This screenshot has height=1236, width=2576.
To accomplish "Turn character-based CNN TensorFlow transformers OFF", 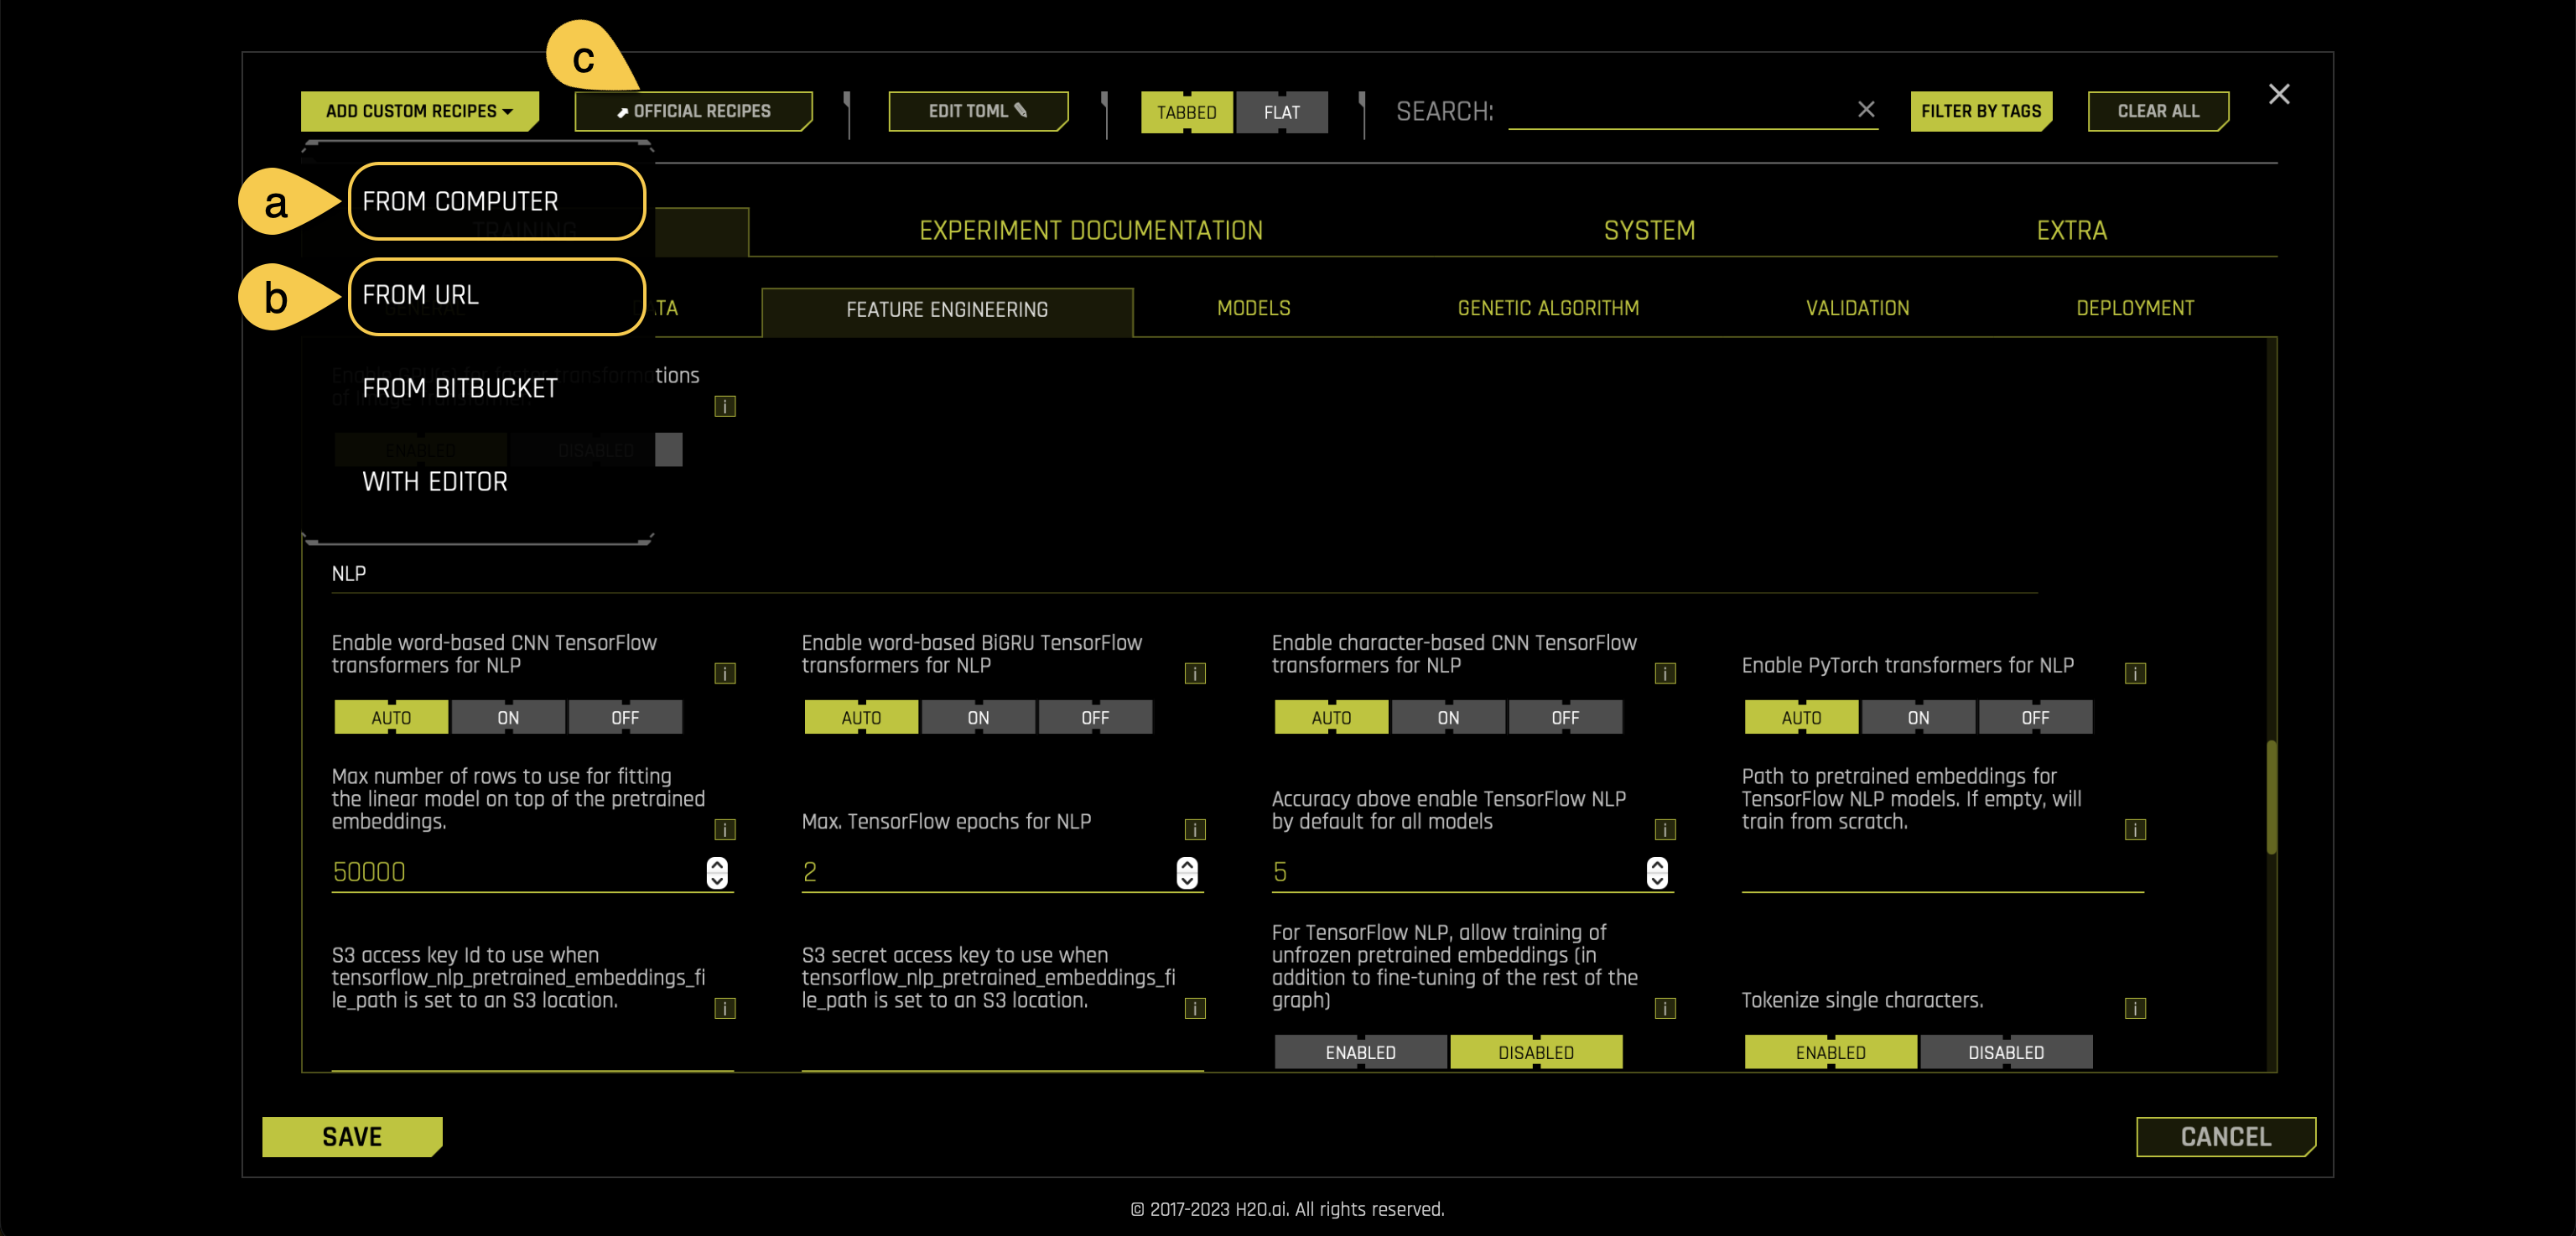I will [1565, 717].
